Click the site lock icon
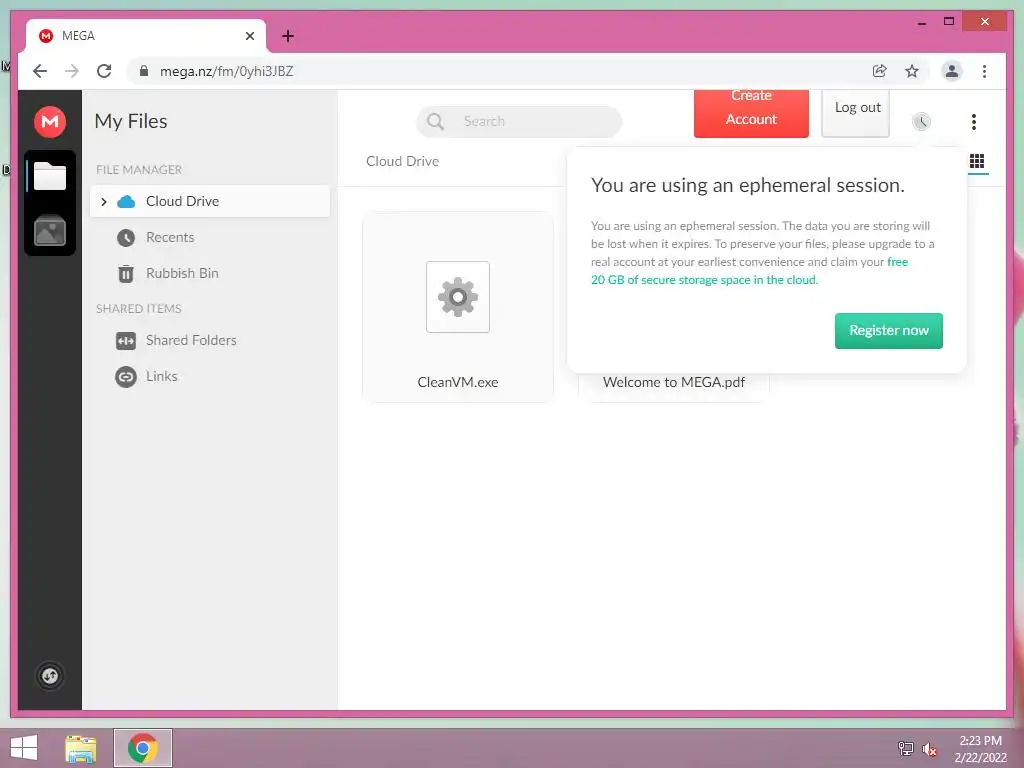Screen dimensions: 1024x768 pos(144,71)
